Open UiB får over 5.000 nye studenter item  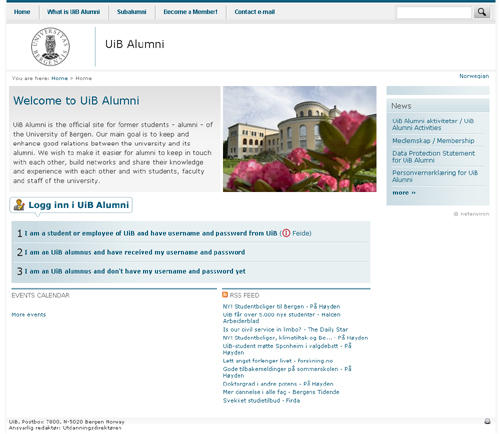[281, 318]
